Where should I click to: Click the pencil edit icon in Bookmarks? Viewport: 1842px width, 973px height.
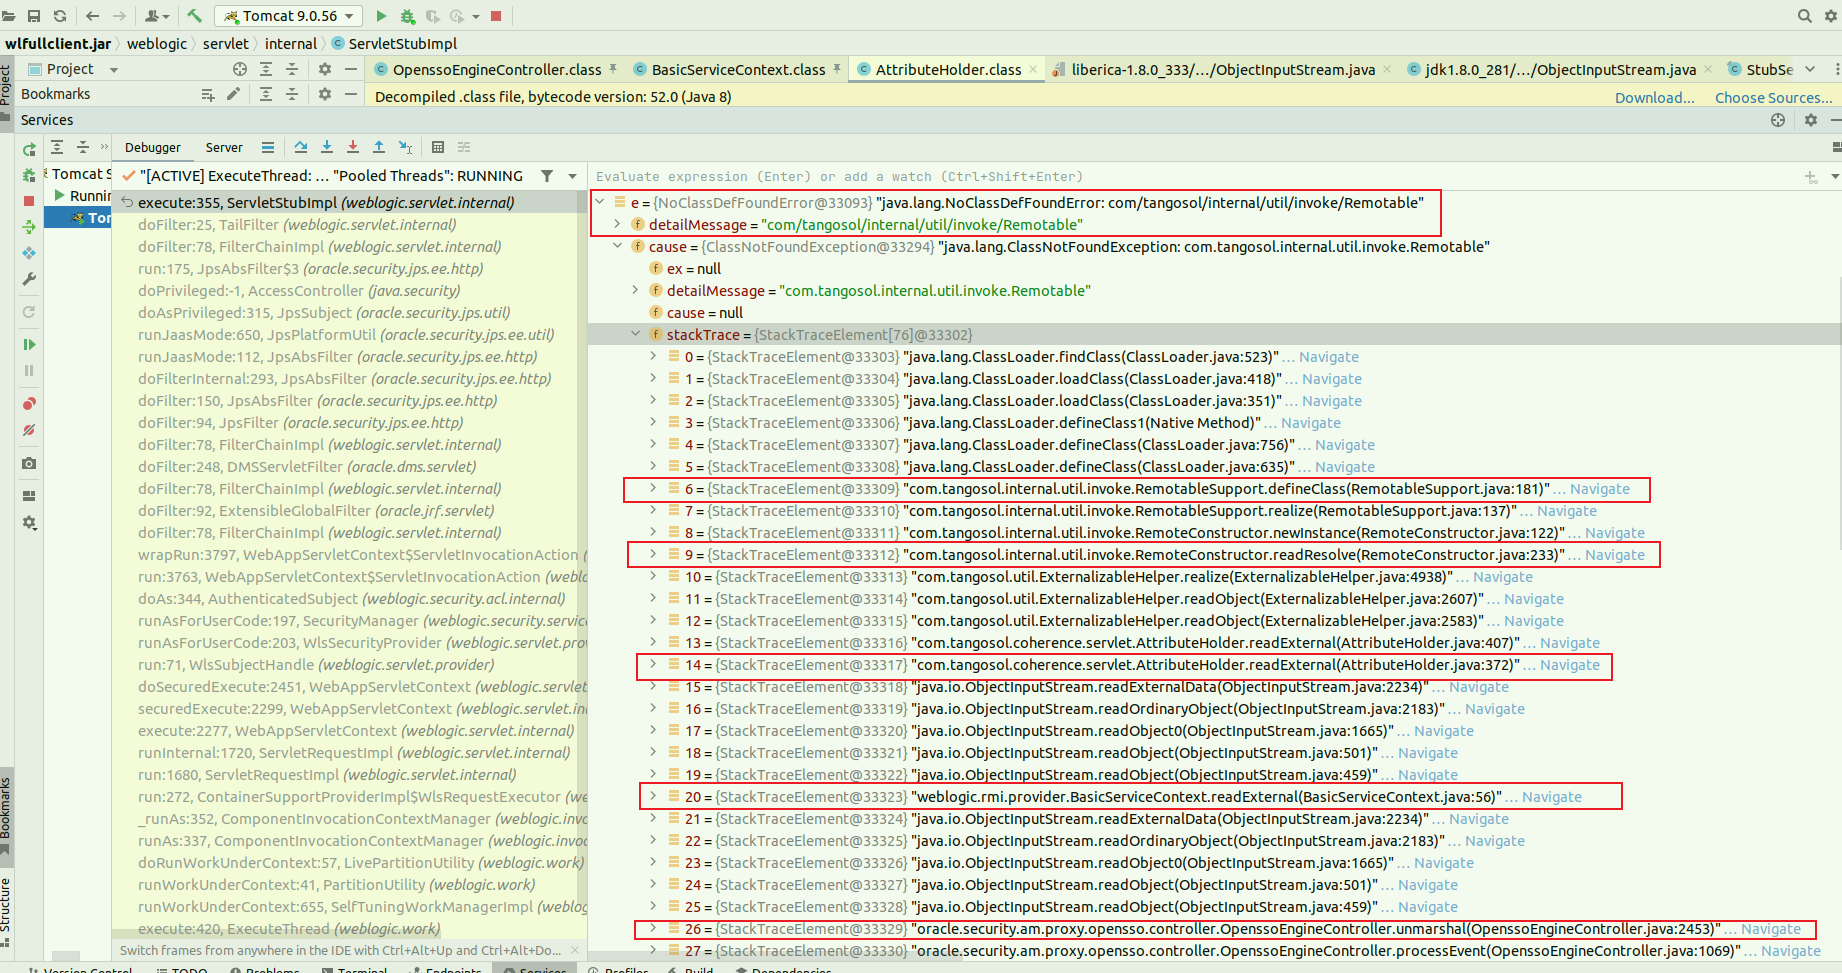coord(233,94)
